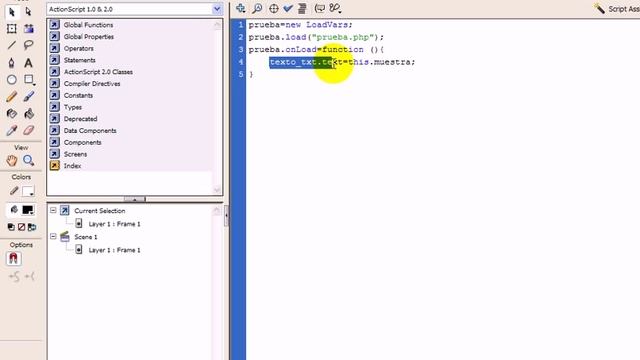
Task: Select the Lasso tool
Action: tap(29, 45)
